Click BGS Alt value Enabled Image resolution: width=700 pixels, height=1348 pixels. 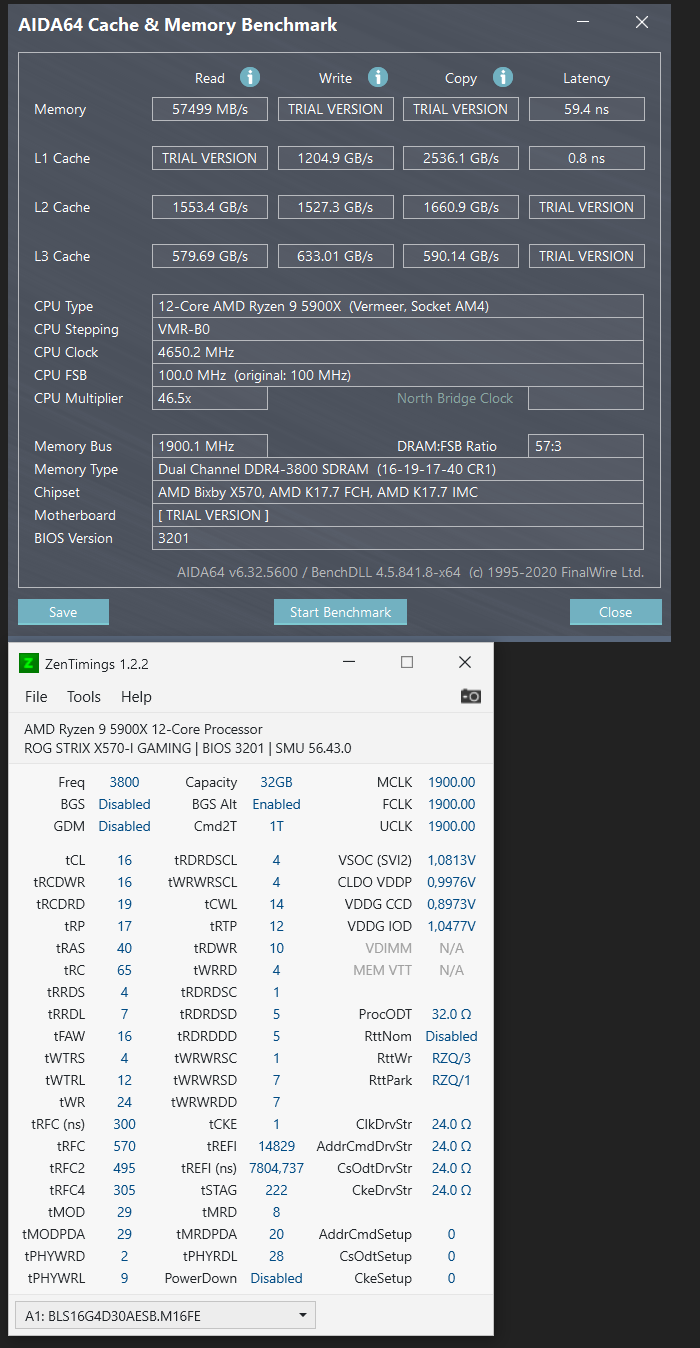pyautogui.click(x=276, y=804)
